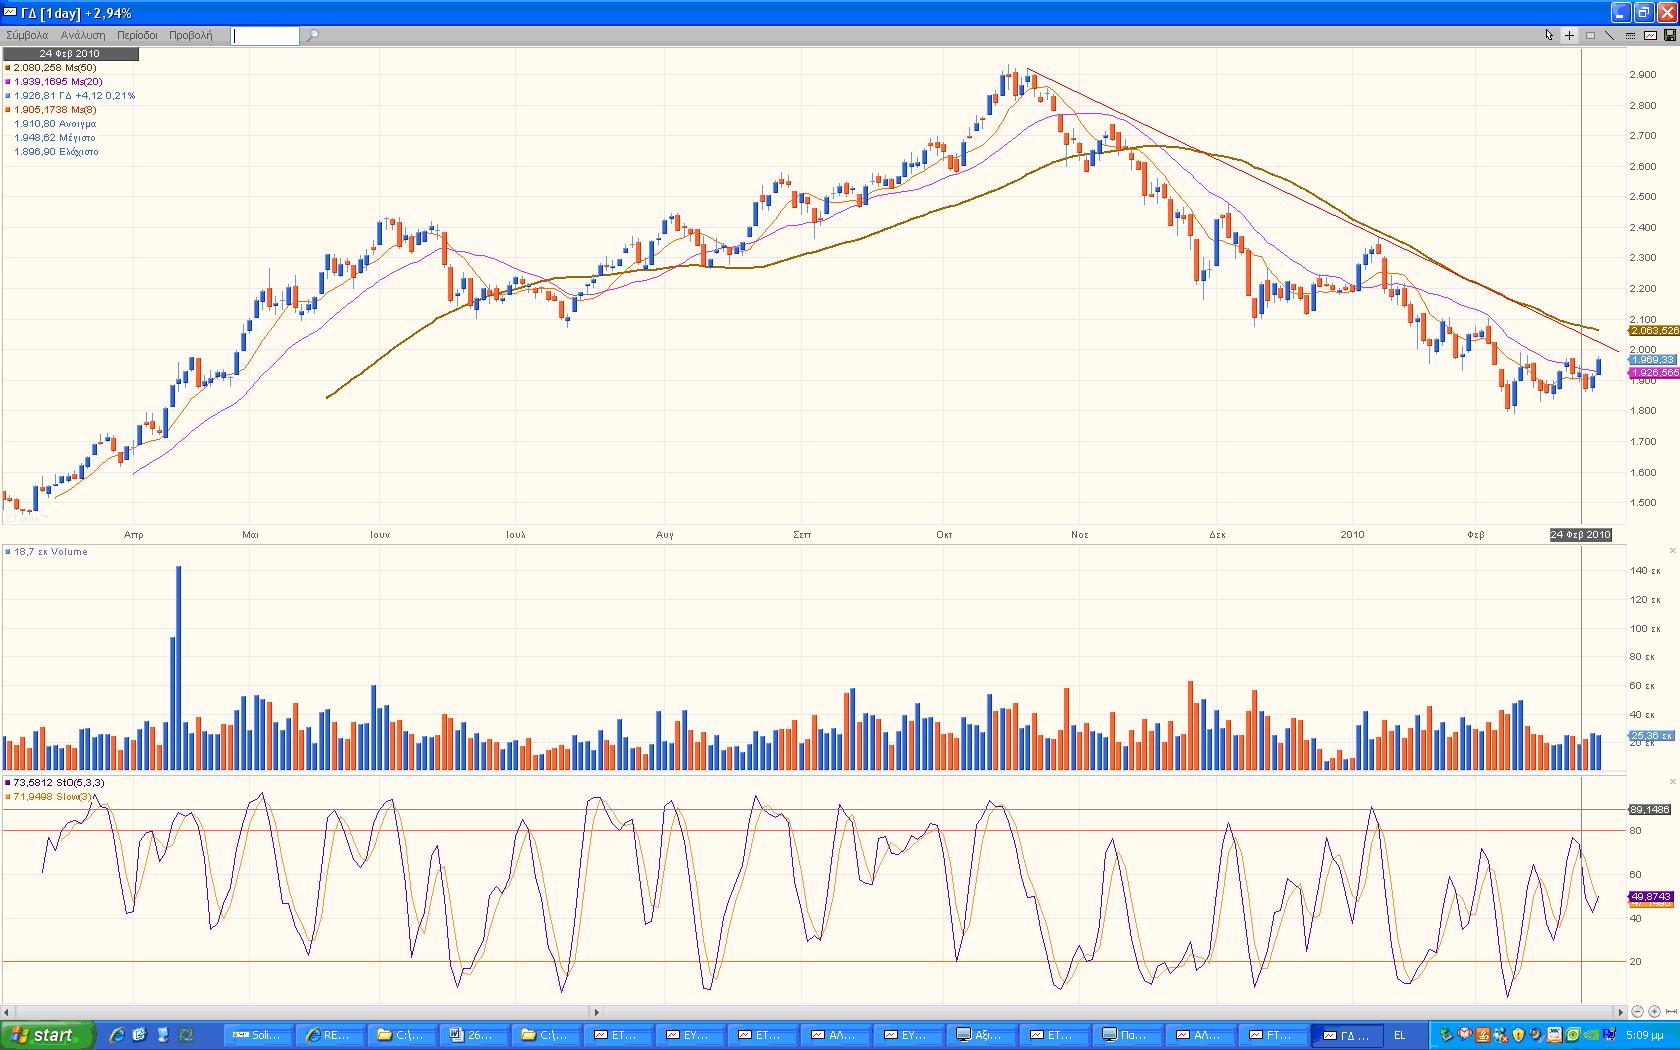Screen dimensions: 1680x1050
Task: Switch to RE... Internet Explorer taskbar window
Action: (x=333, y=1035)
